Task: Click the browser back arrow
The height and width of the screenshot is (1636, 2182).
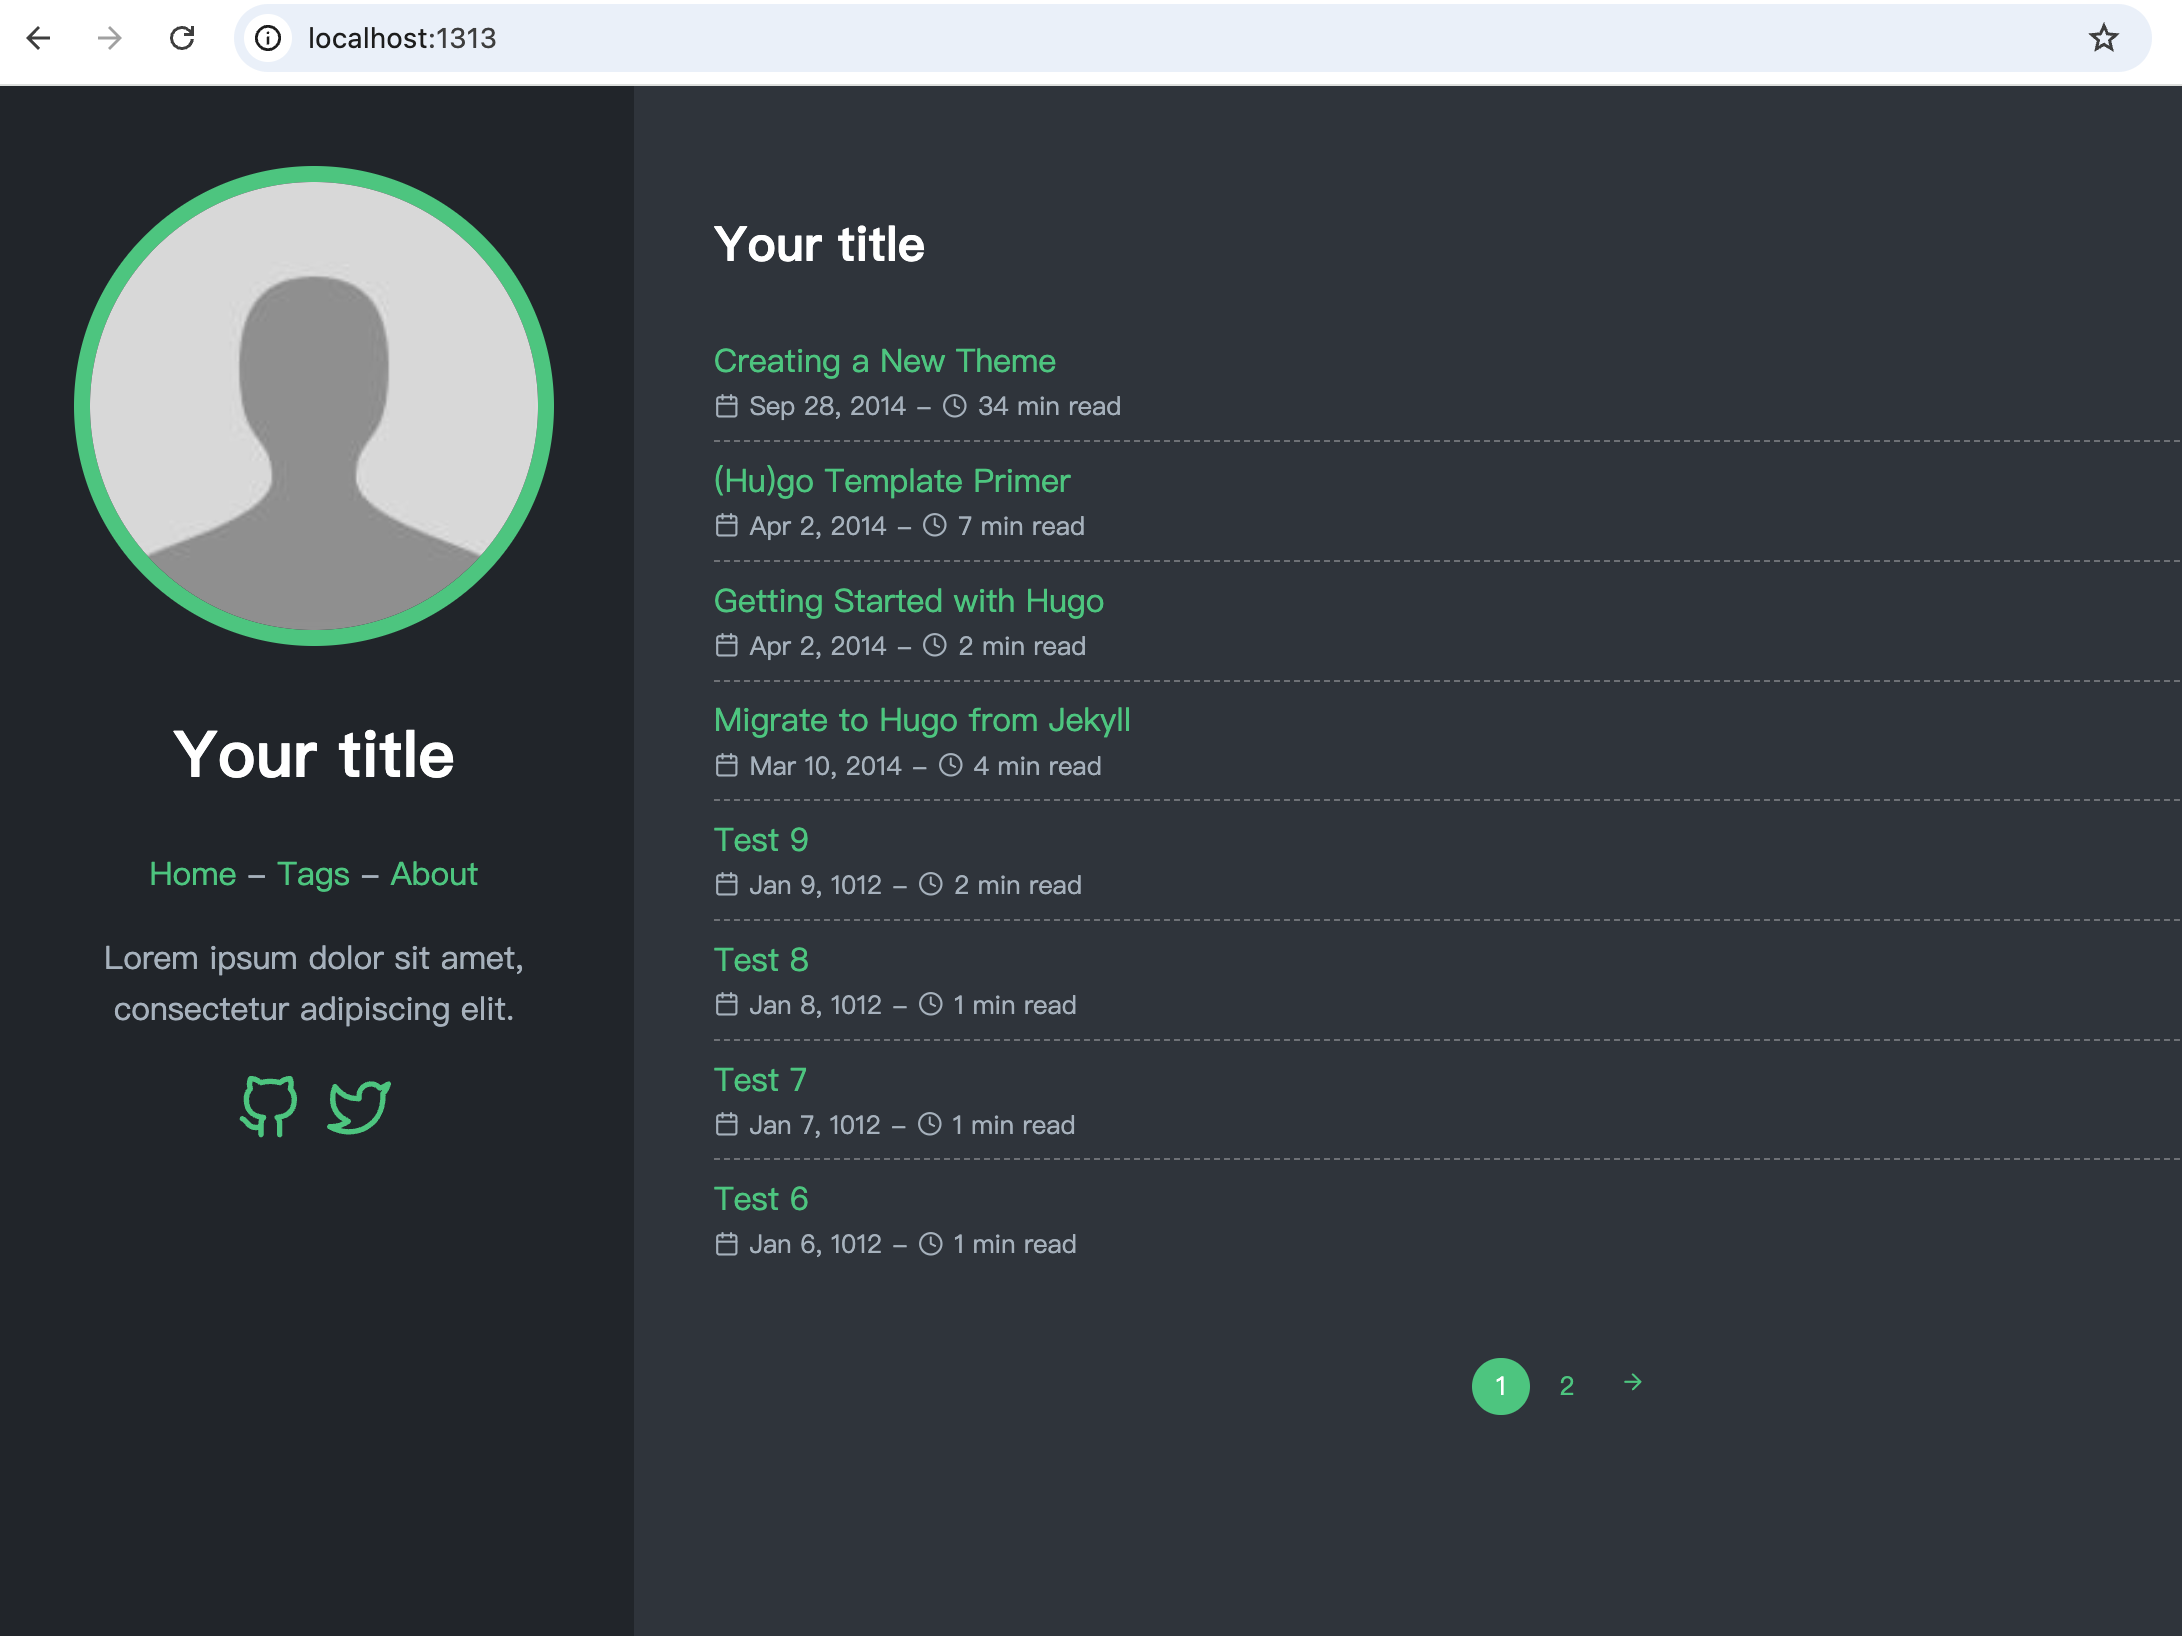Action: (38, 38)
